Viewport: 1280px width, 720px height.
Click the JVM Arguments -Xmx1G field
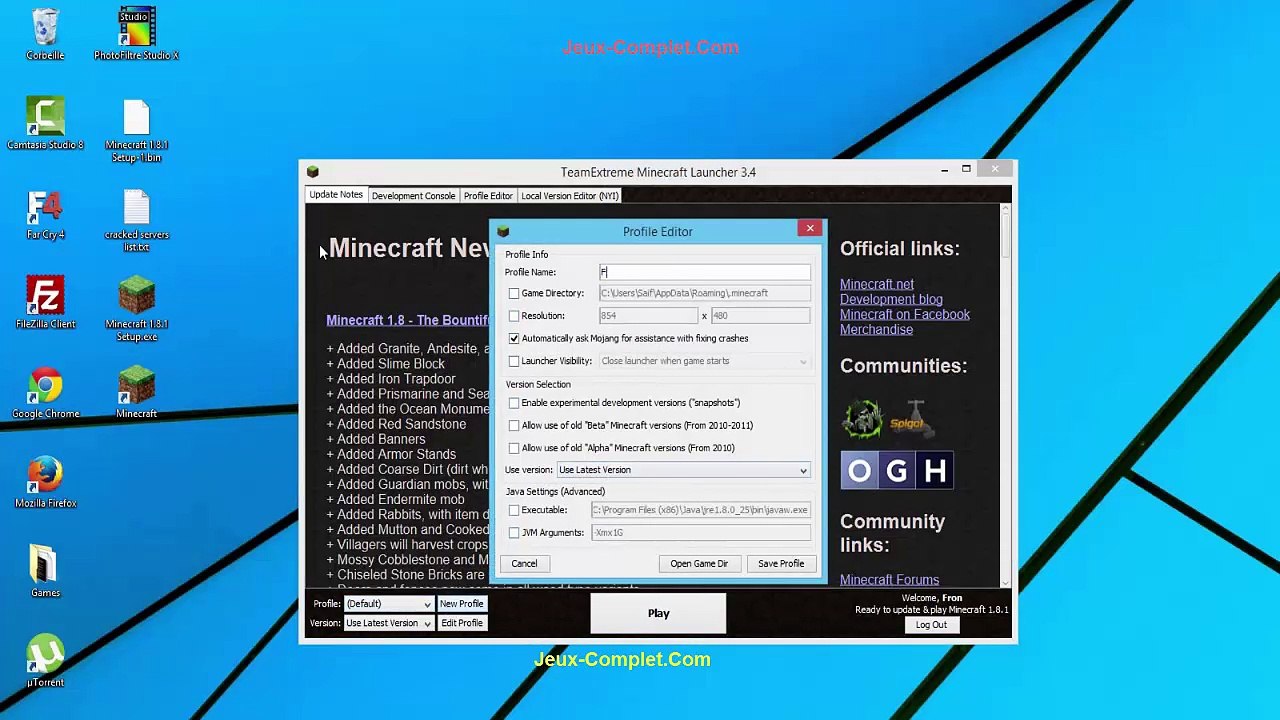700,533
